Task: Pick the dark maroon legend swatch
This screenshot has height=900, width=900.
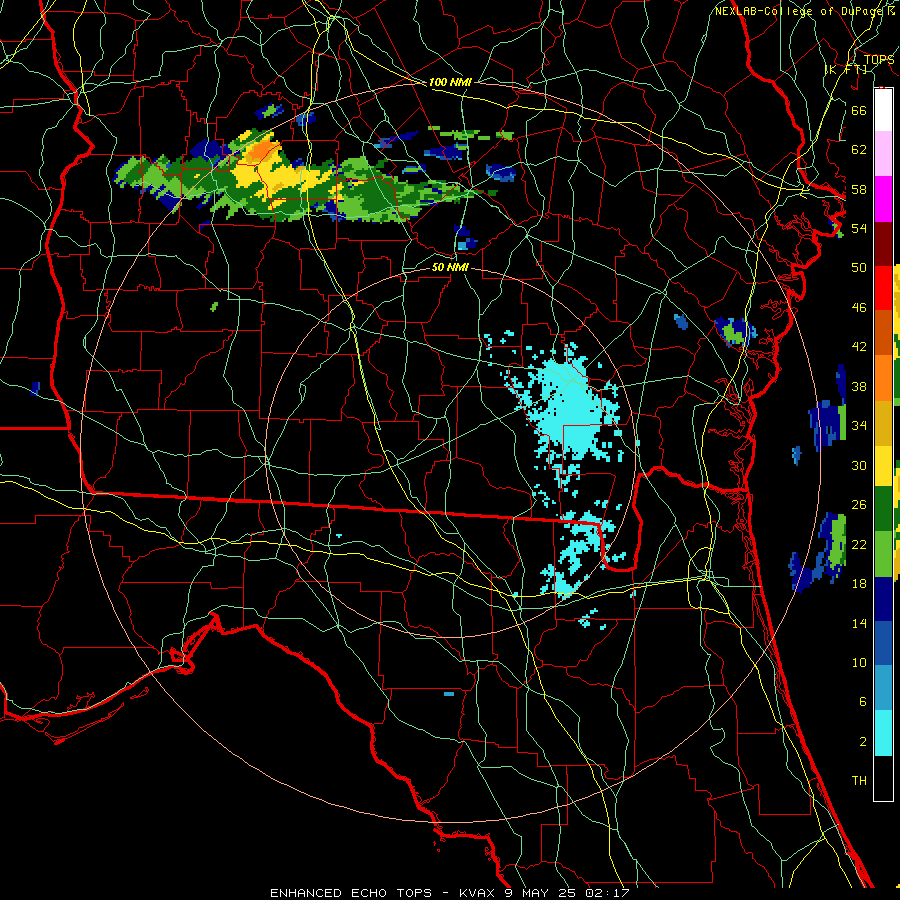Action: click(883, 244)
